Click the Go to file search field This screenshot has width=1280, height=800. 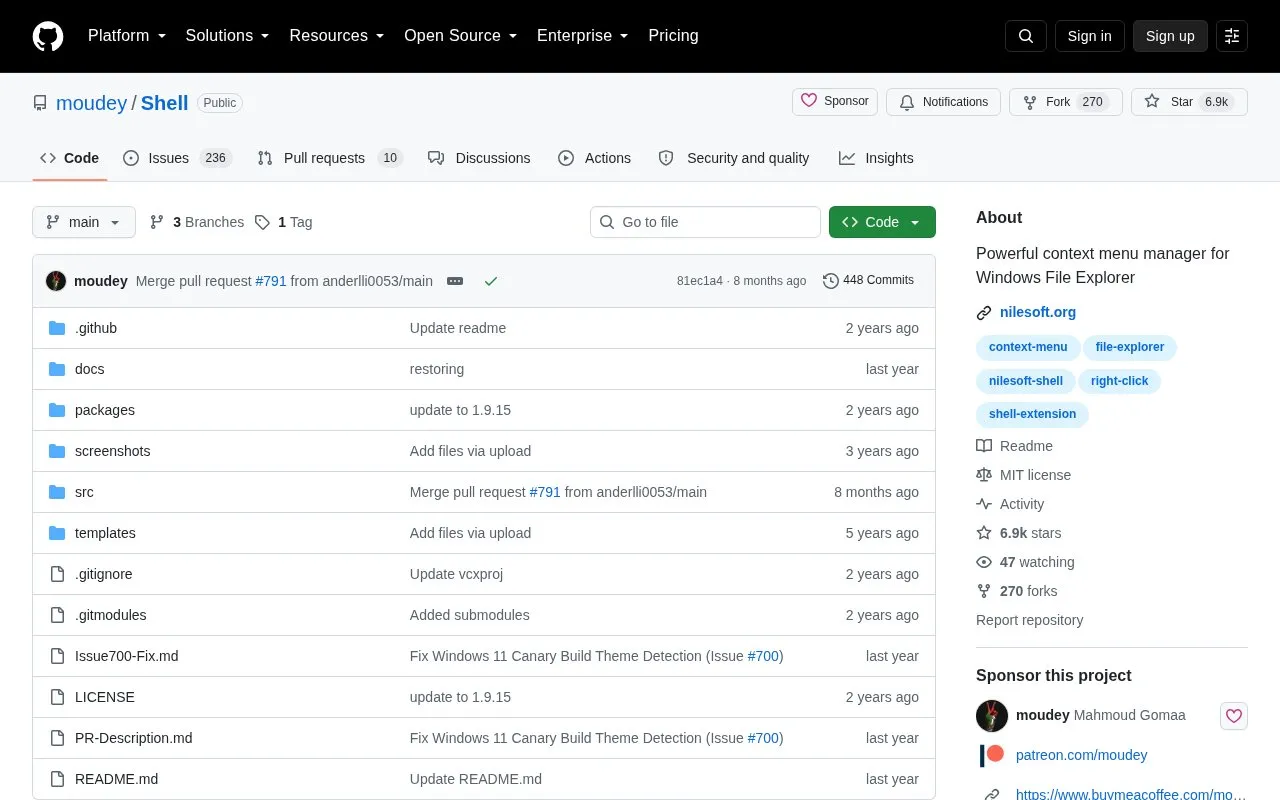[705, 222]
